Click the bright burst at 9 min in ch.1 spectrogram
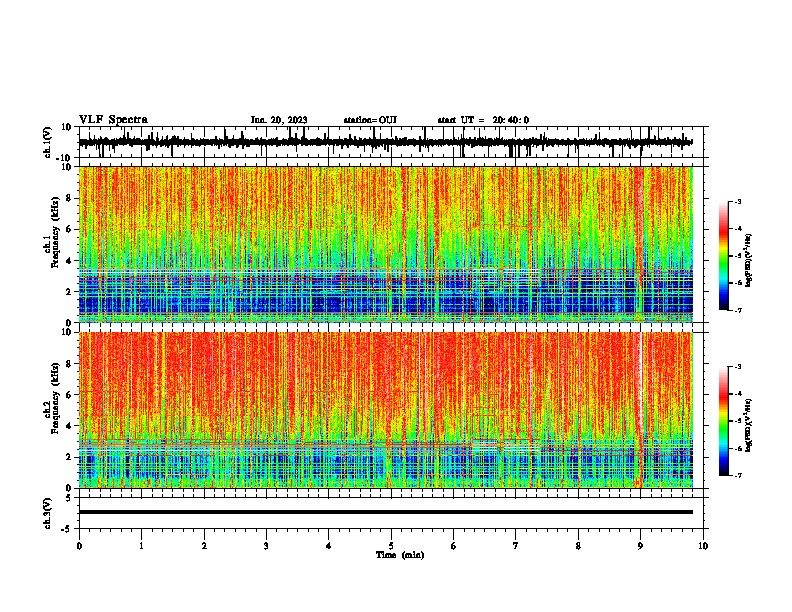The width and height of the screenshot is (792, 612). coord(639,244)
